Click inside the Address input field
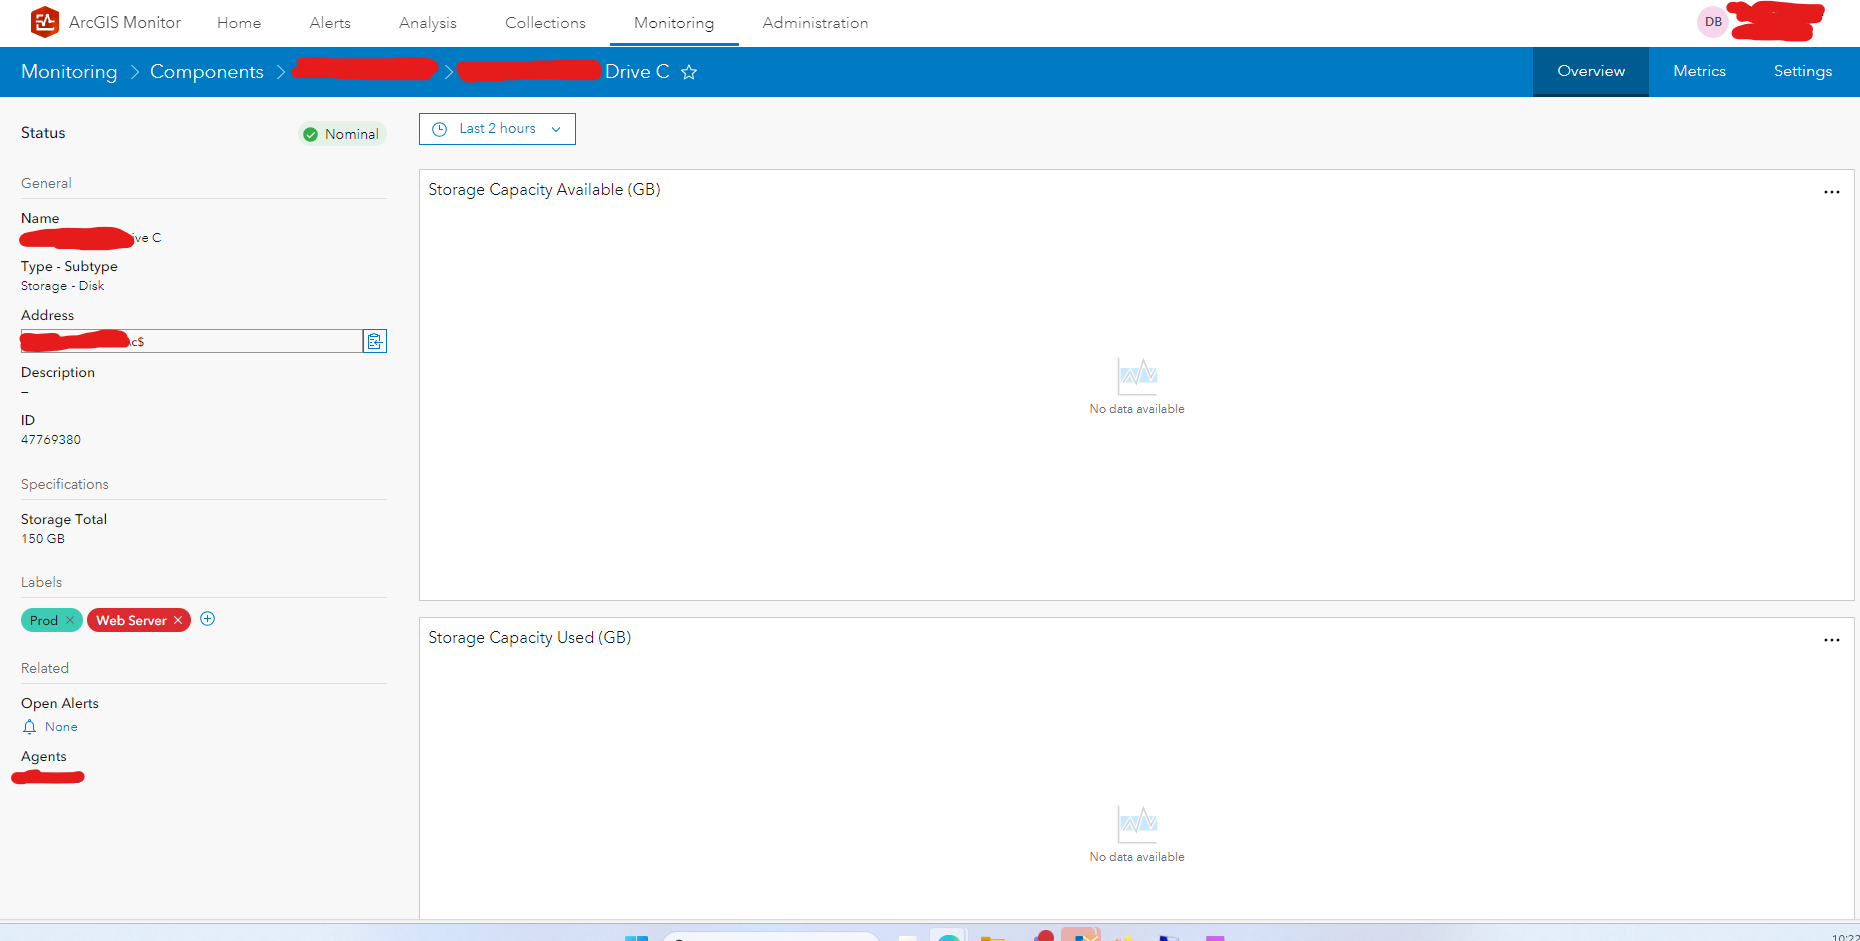This screenshot has height=941, width=1860. pyautogui.click(x=191, y=341)
